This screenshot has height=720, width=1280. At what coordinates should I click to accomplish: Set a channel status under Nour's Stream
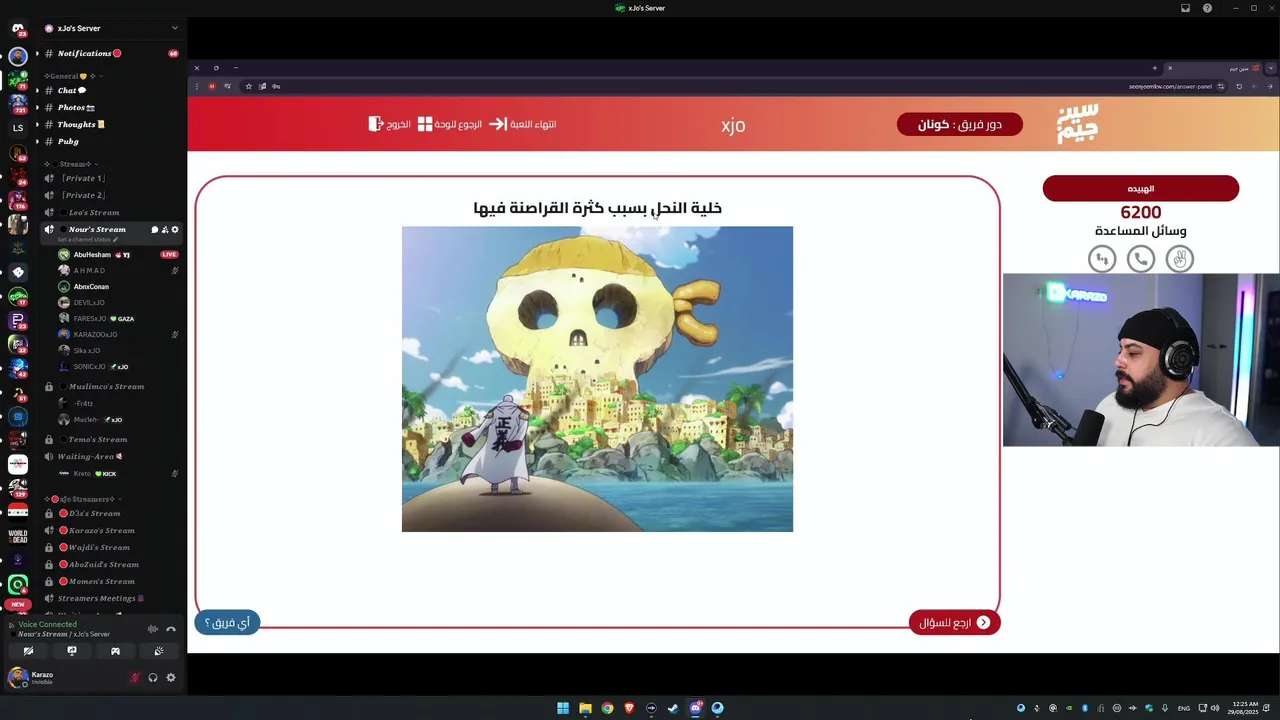(x=88, y=240)
